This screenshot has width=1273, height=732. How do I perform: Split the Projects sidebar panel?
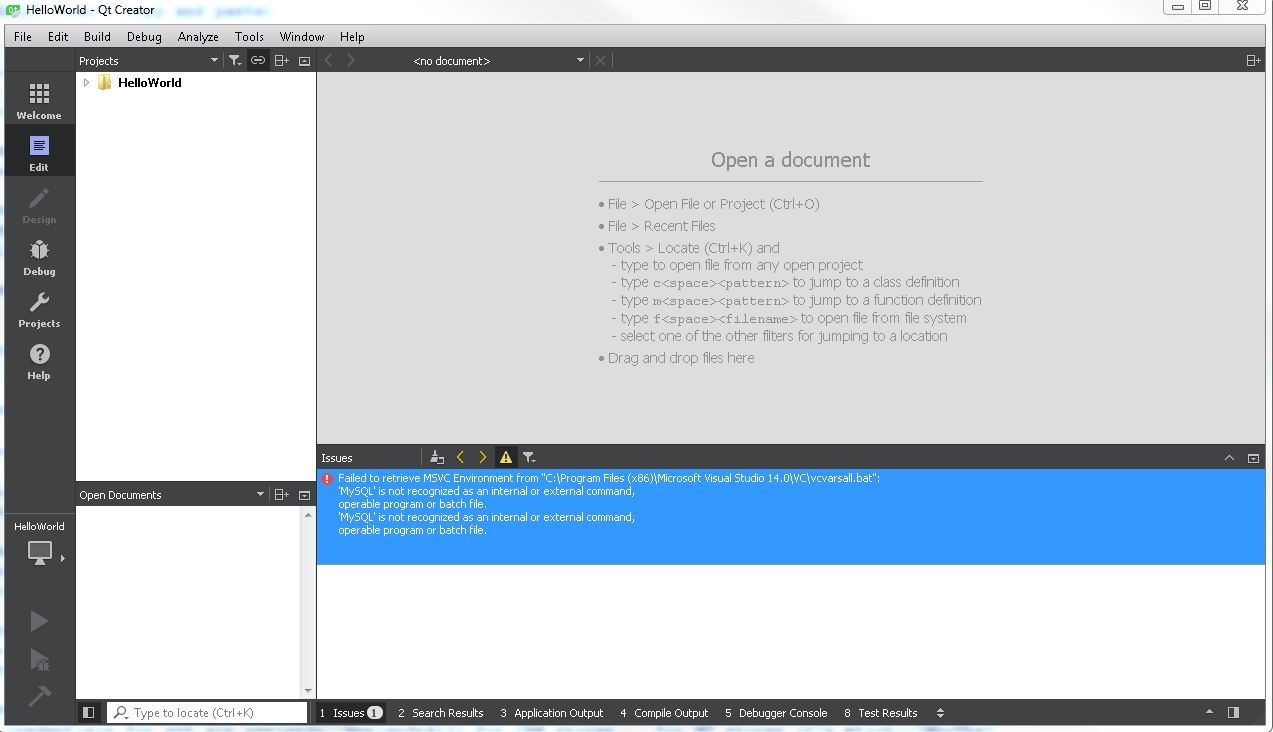coord(282,61)
